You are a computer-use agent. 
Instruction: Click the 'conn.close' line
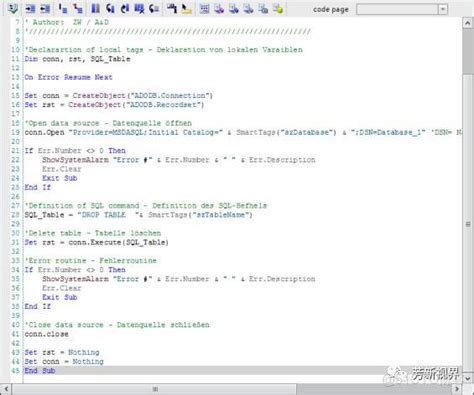click(46, 334)
